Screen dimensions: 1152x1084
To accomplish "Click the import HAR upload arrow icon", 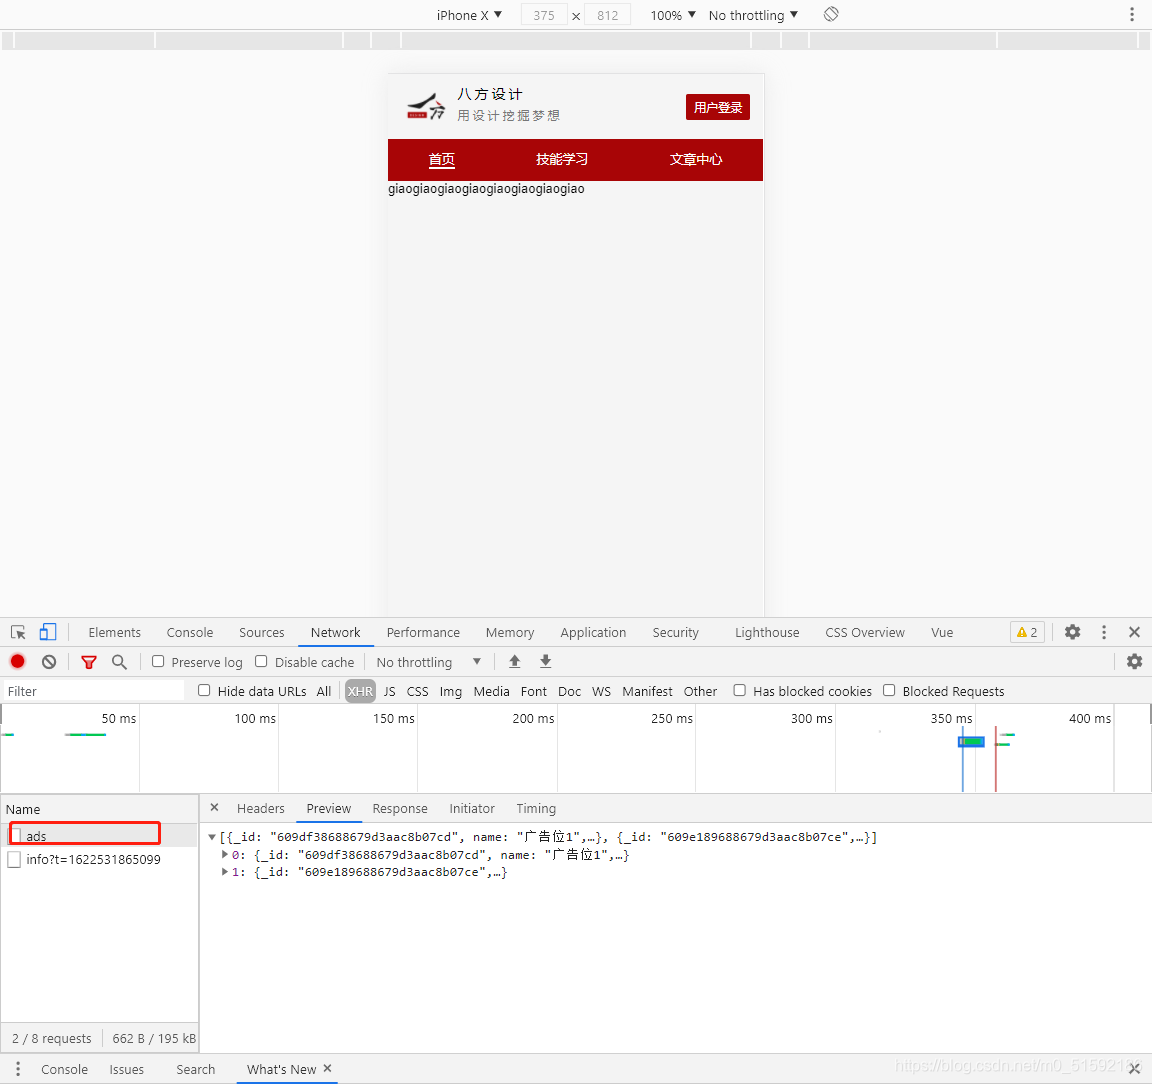I will click(x=515, y=661).
